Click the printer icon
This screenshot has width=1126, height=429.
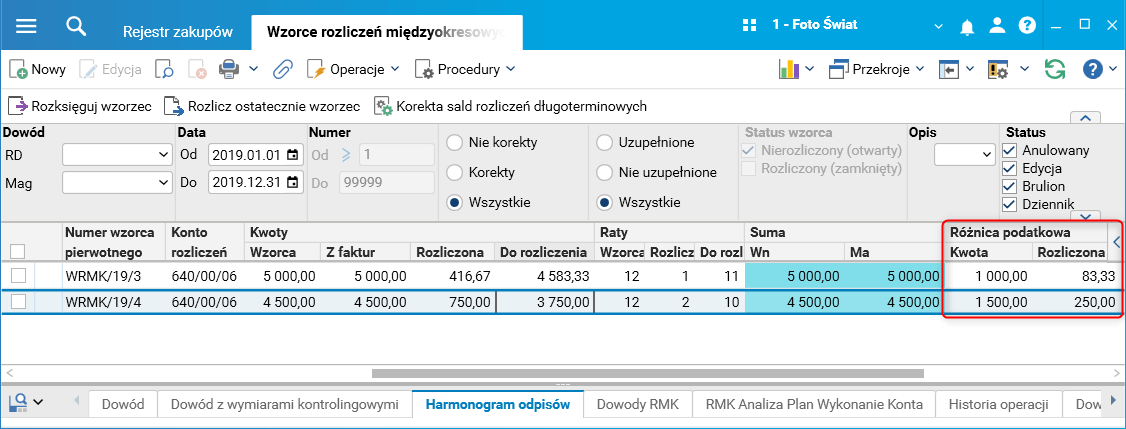(x=229, y=69)
